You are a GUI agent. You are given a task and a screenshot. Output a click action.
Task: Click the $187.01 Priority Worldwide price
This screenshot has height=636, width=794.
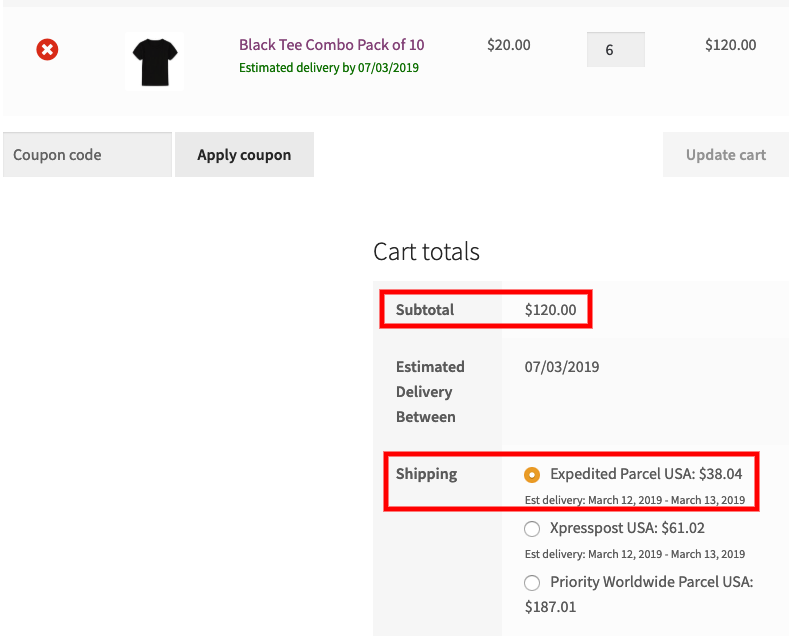point(550,607)
